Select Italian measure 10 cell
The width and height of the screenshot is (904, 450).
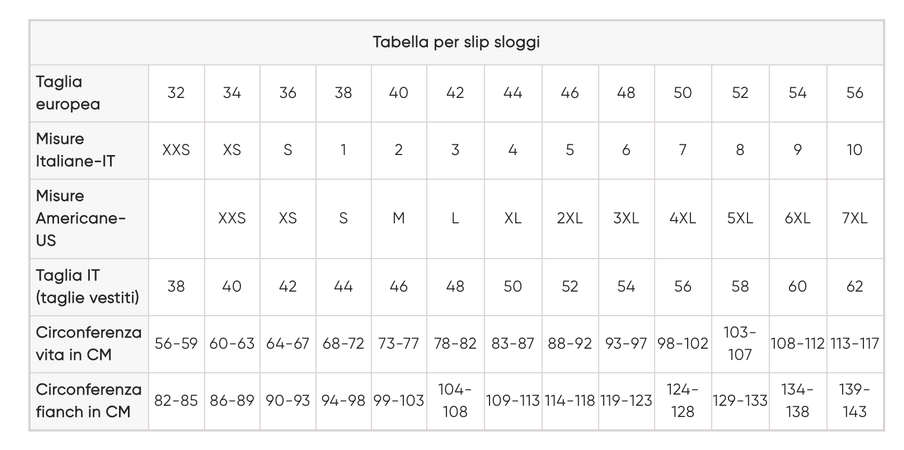click(854, 150)
